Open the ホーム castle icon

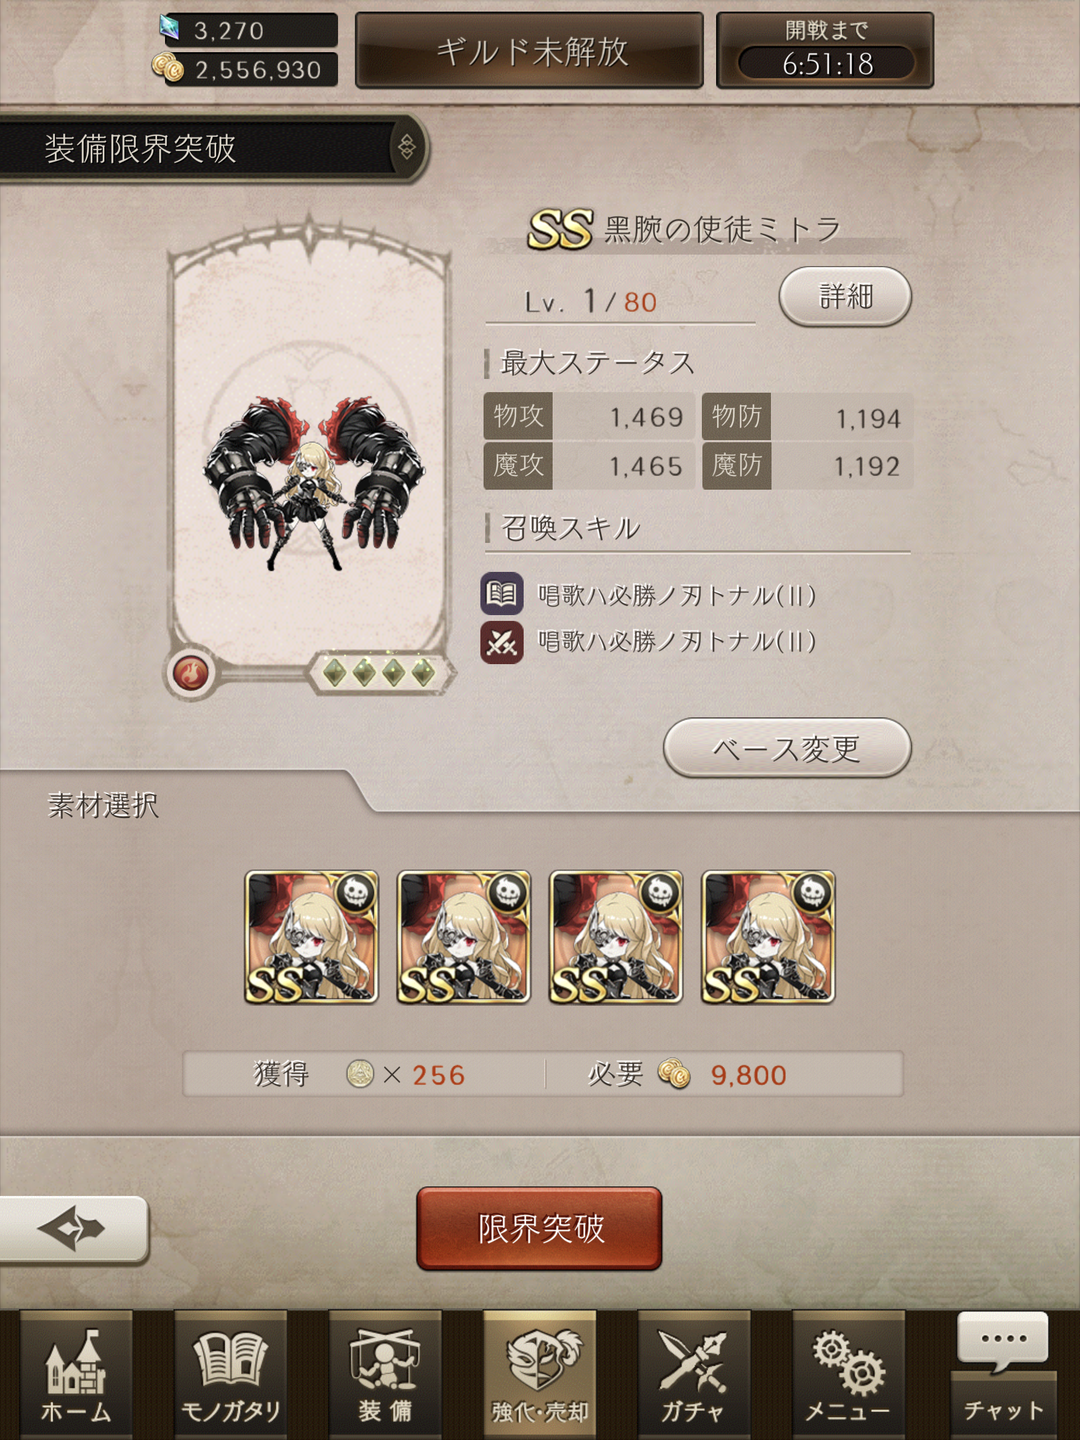(76, 1374)
